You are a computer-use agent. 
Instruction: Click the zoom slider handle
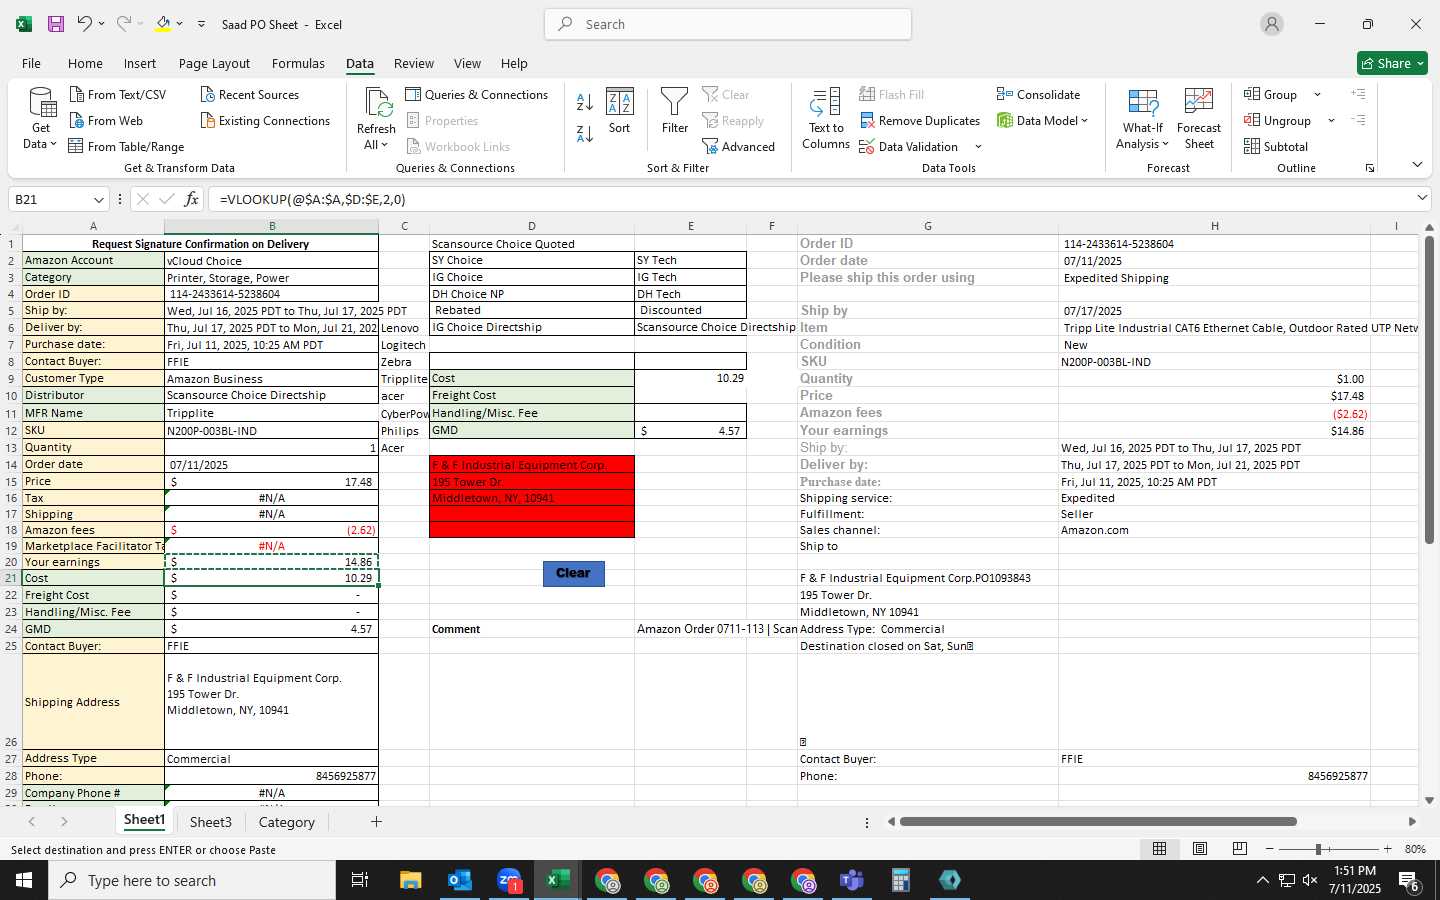tap(1318, 849)
